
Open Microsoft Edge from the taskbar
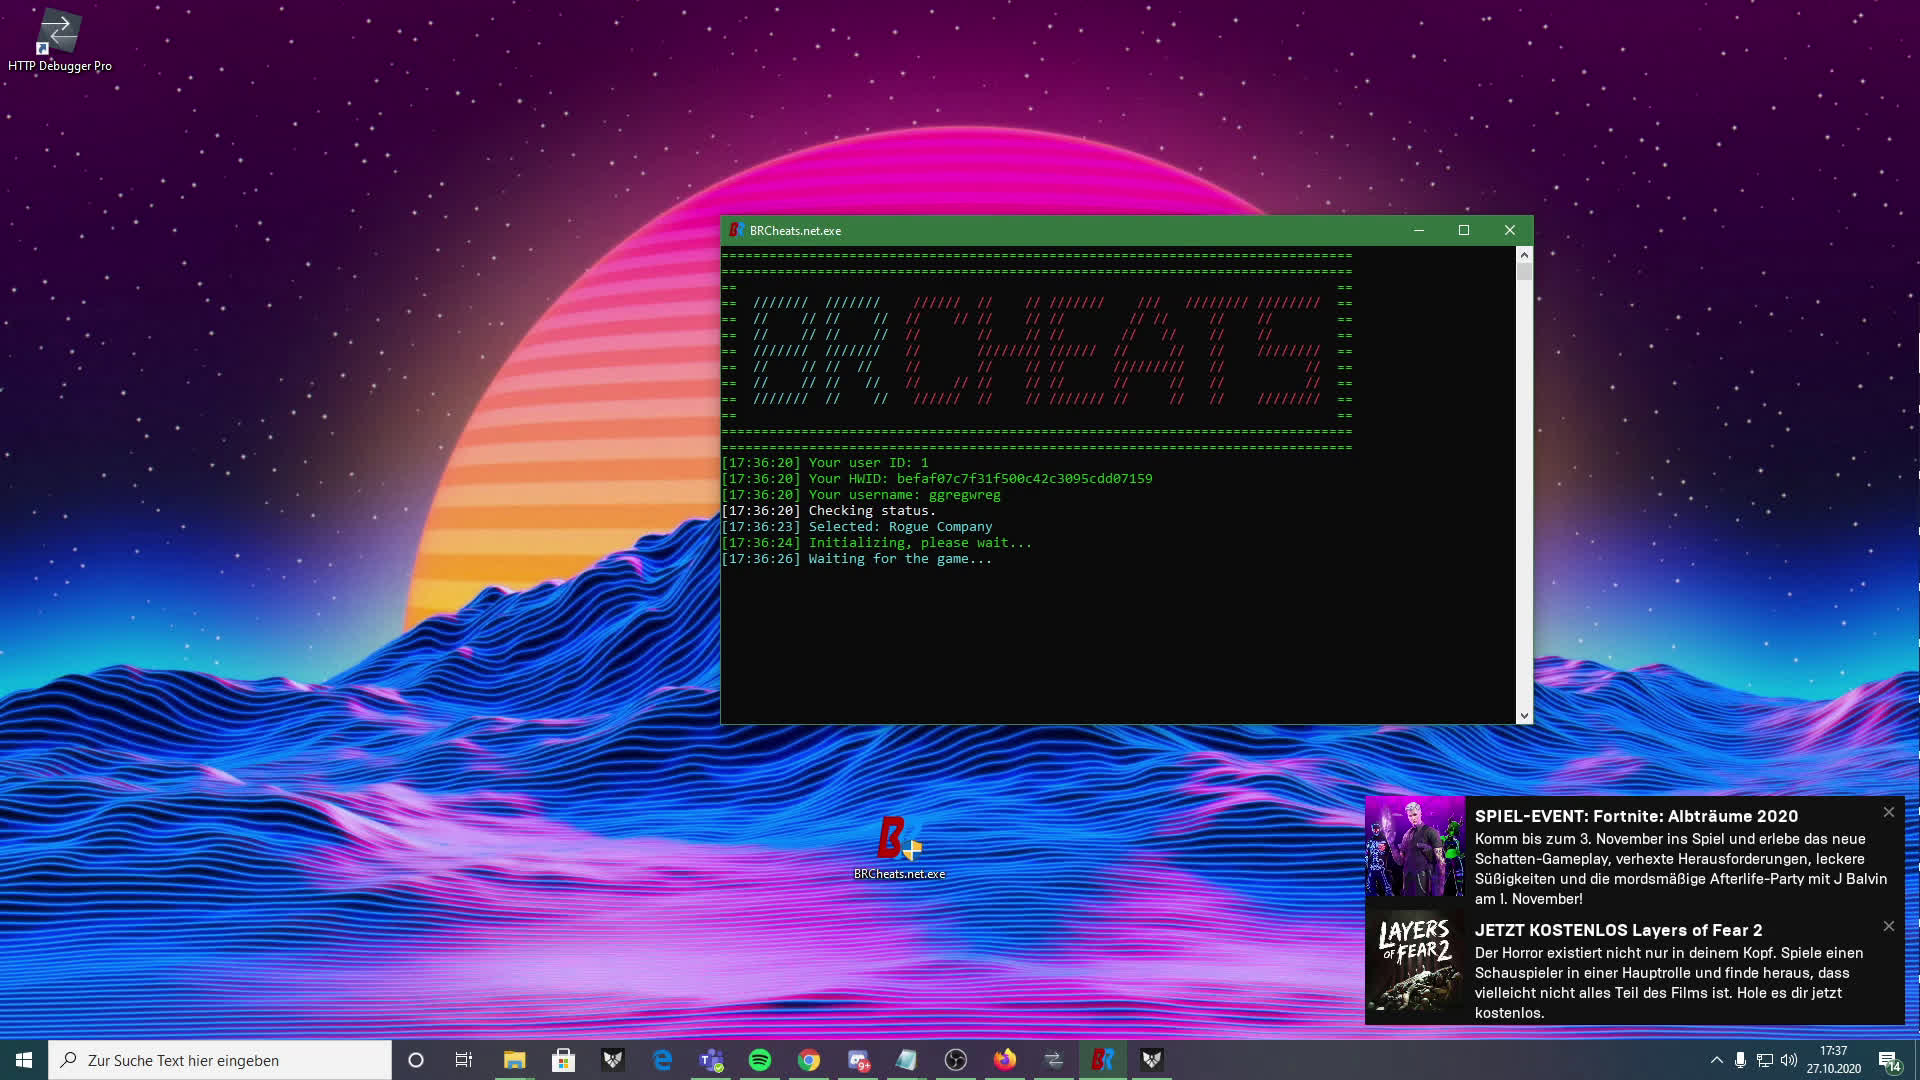(662, 1060)
